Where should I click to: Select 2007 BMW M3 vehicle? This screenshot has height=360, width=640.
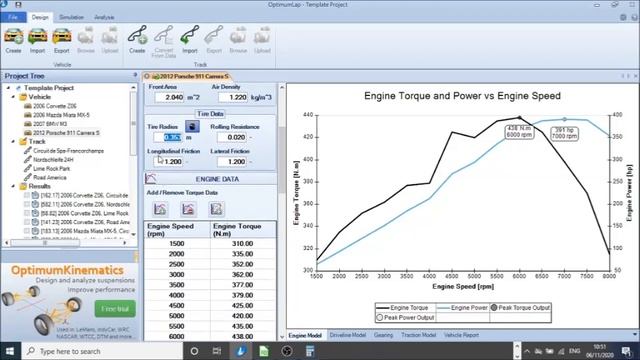[50, 124]
